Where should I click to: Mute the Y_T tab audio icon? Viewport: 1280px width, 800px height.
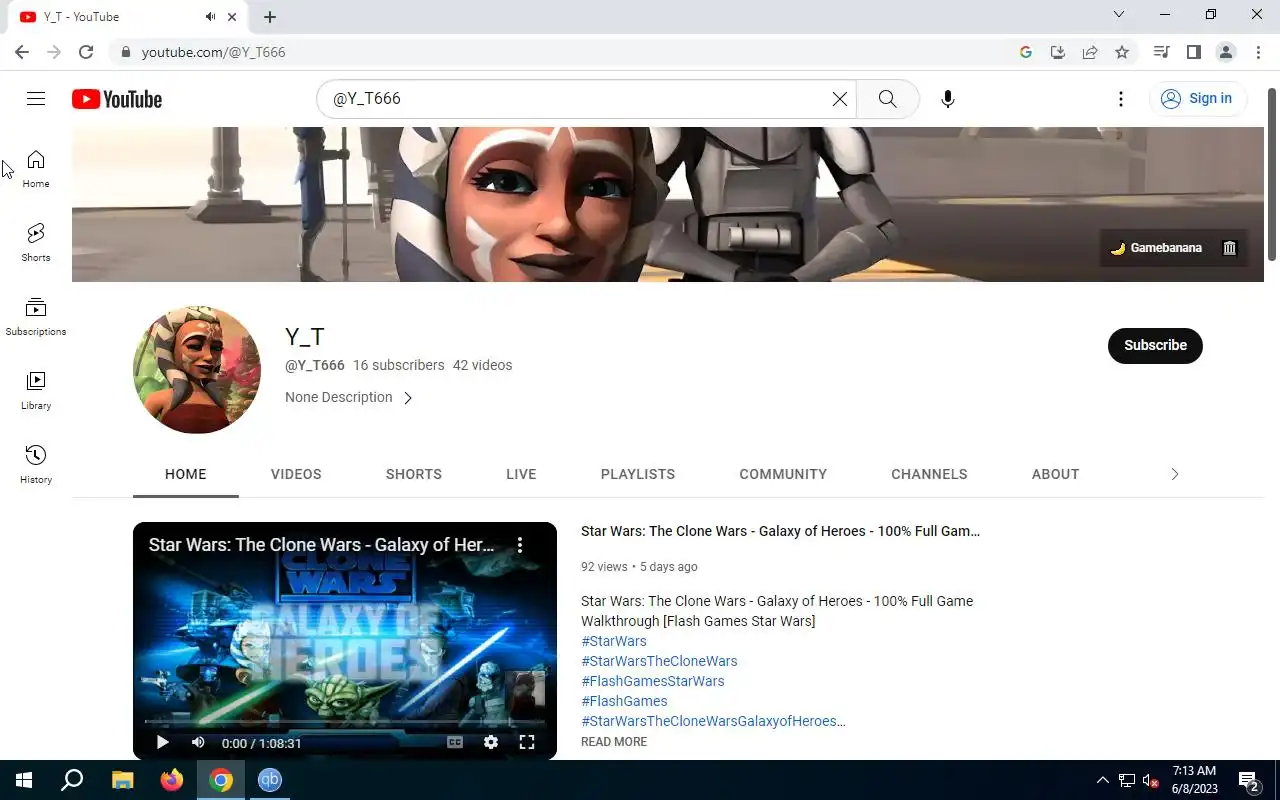(x=210, y=17)
